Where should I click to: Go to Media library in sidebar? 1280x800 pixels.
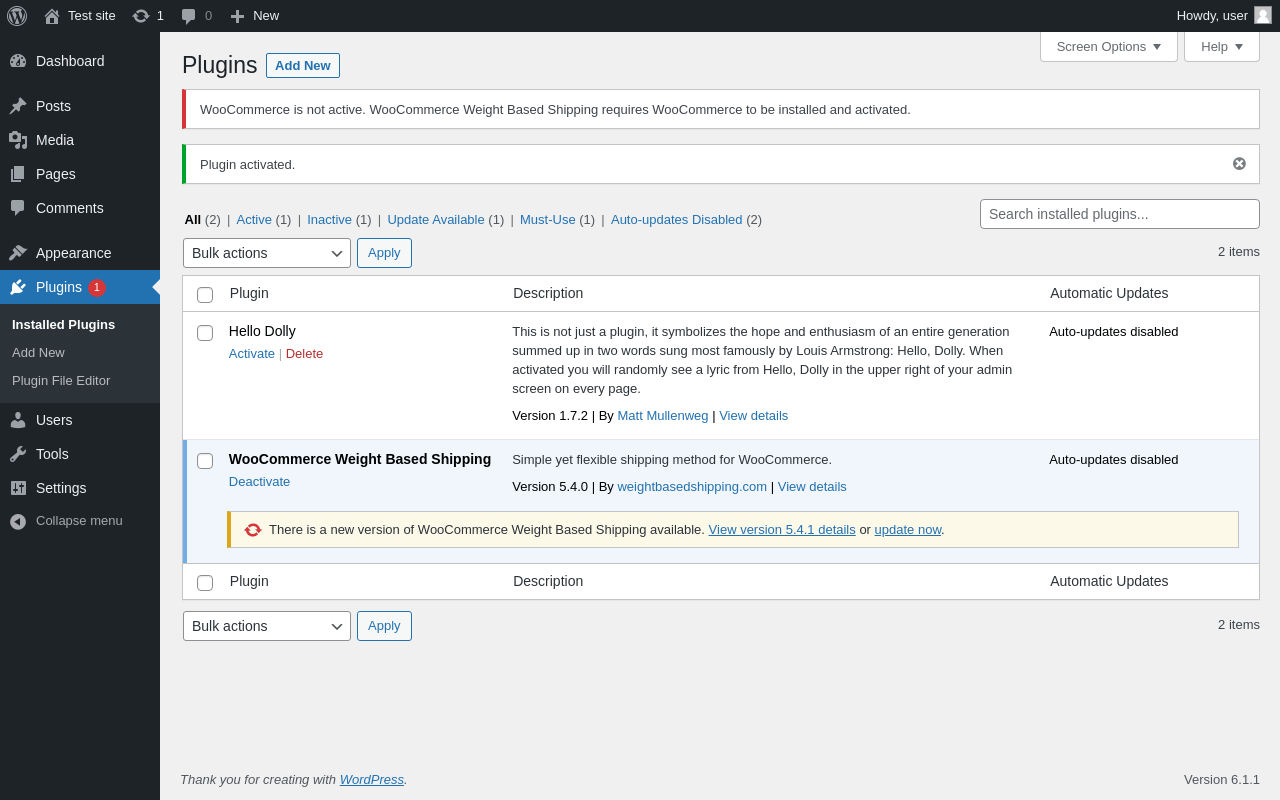pyautogui.click(x=55, y=140)
